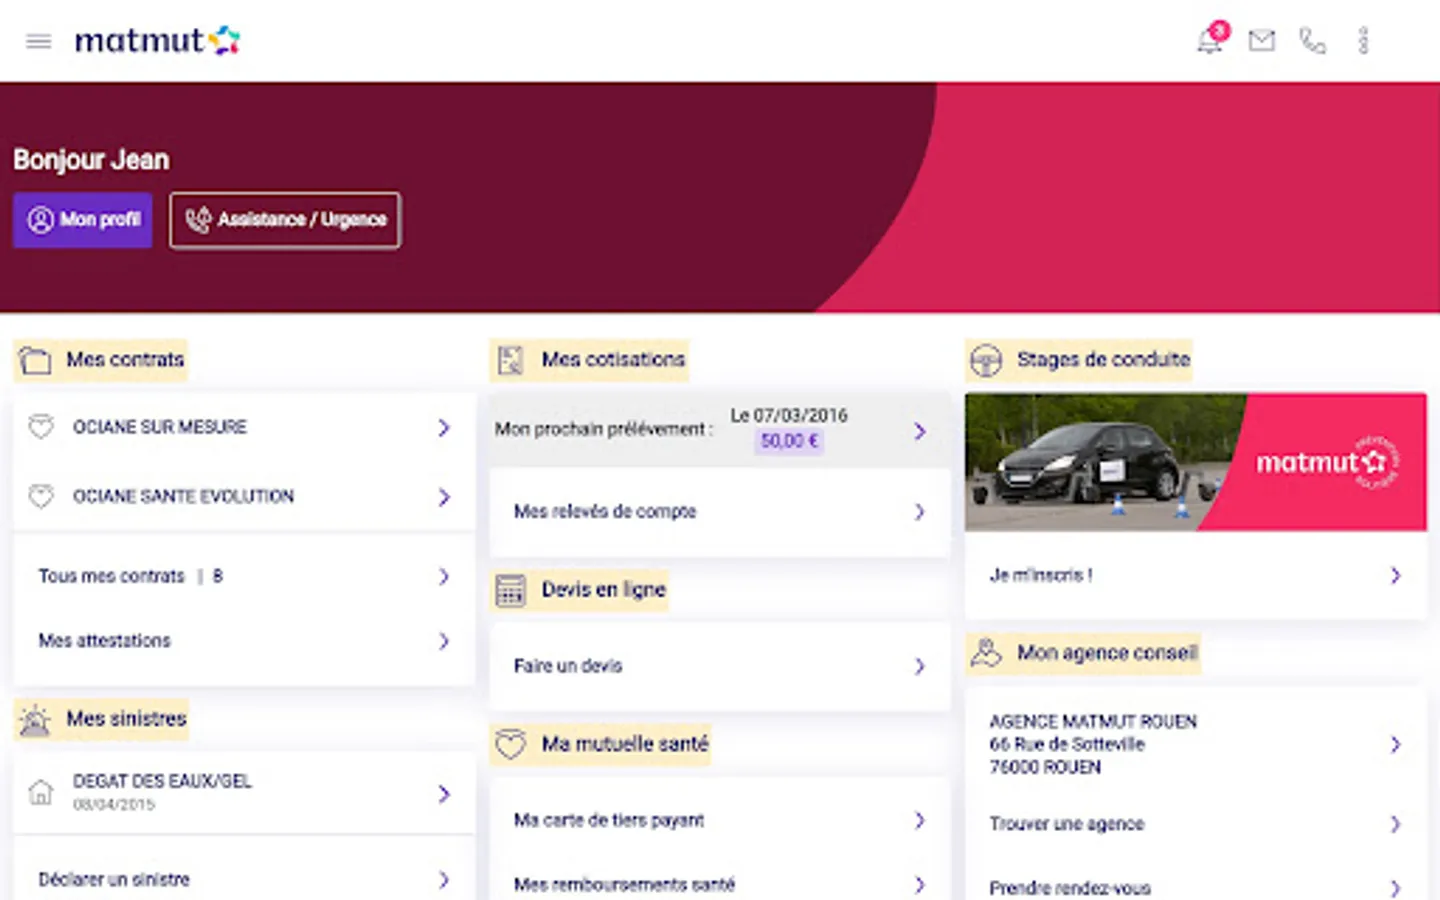
Task: Click the Mes contrats heading
Action: [125, 360]
